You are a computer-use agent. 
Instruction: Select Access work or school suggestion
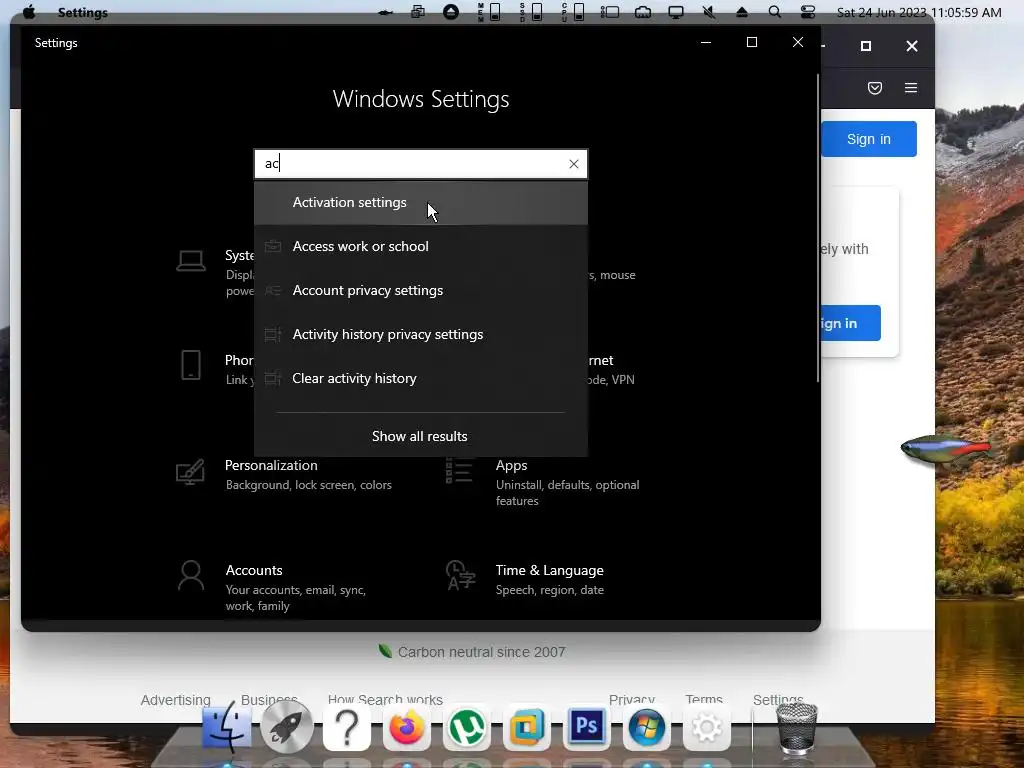421,246
